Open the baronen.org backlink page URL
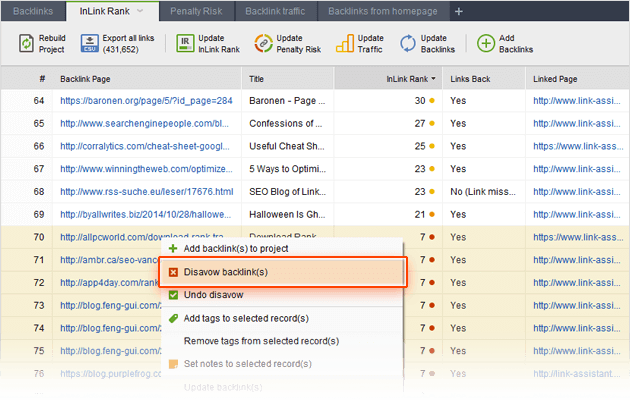Screen dimensions: 630x400 point(146,100)
